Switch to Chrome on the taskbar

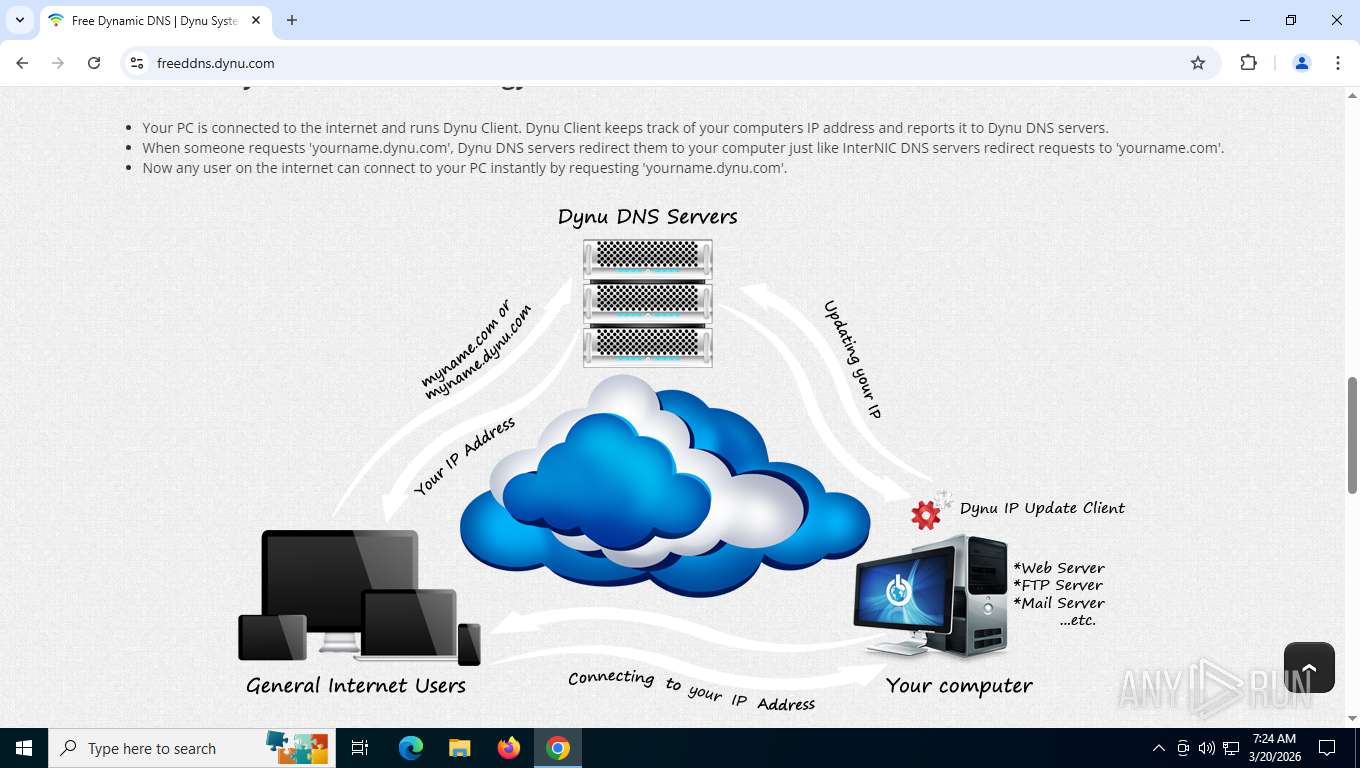tap(558, 748)
